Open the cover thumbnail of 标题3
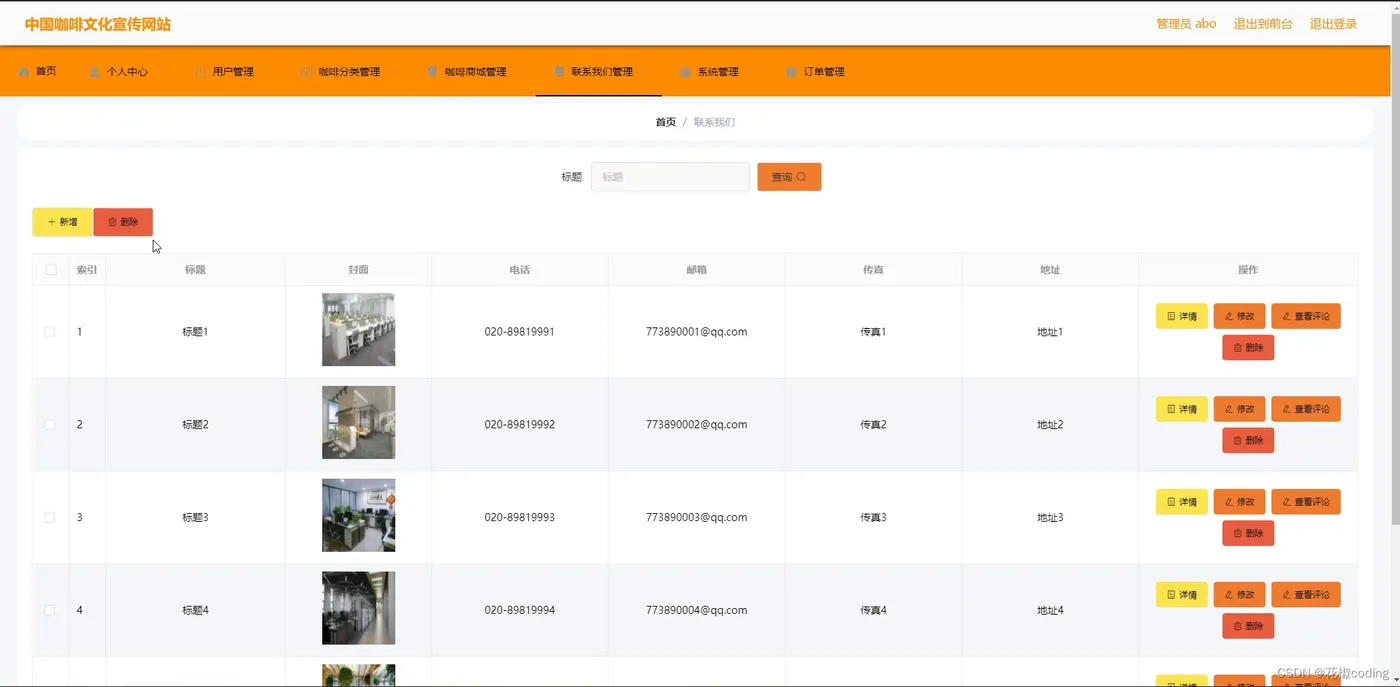The image size is (1400, 687). coord(358,515)
